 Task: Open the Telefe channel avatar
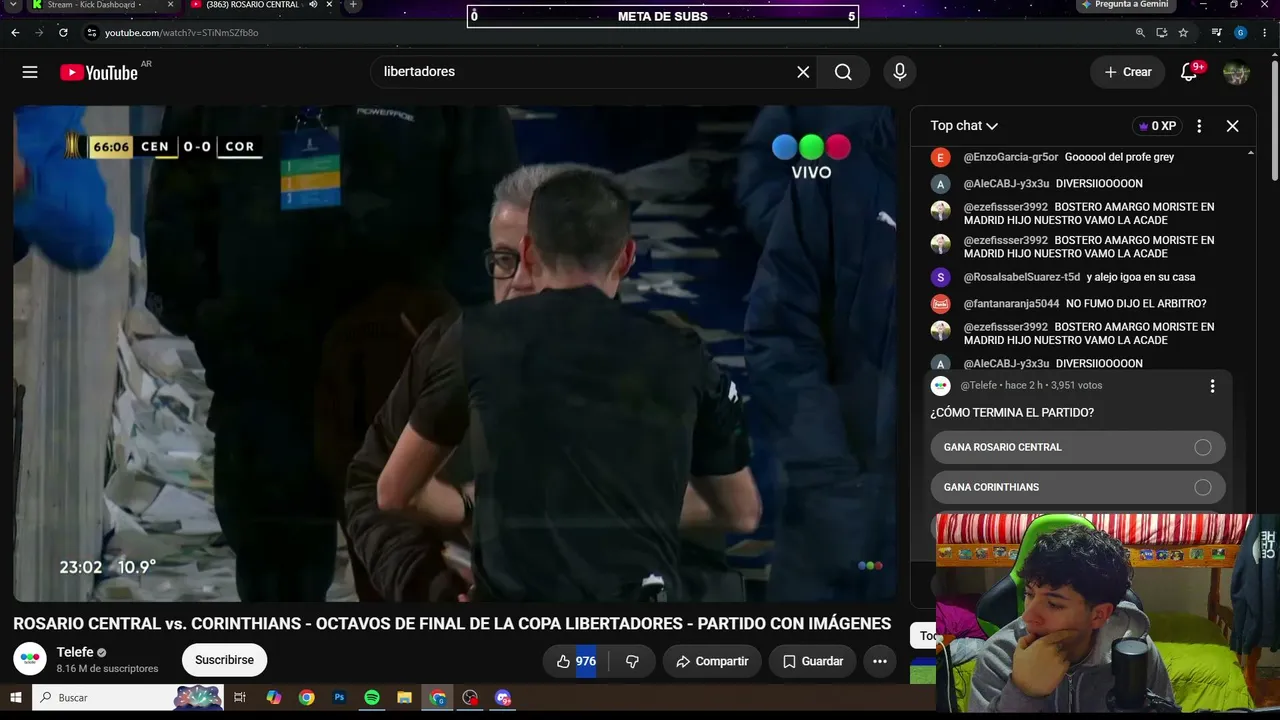point(30,659)
